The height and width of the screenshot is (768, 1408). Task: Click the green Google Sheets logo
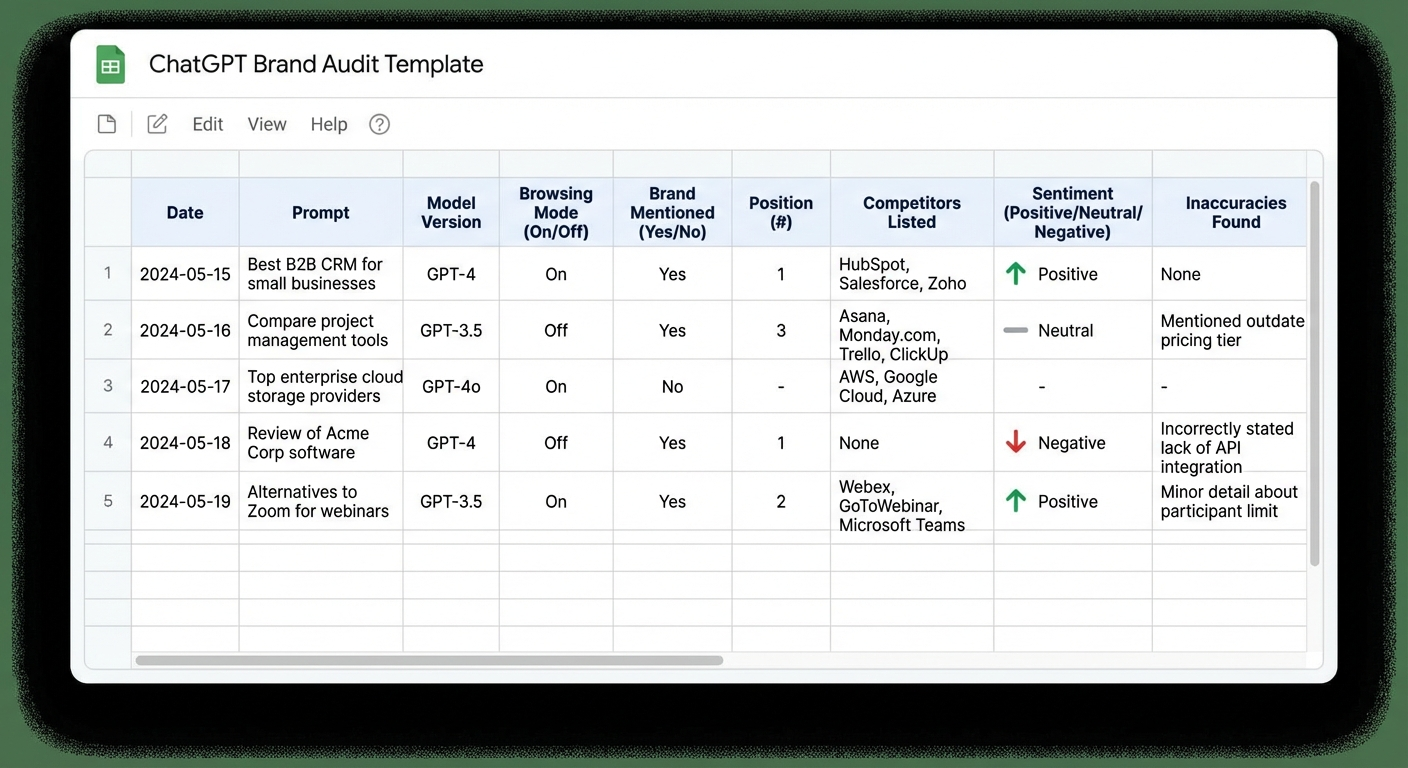pyautogui.click(x=110, y=63)
